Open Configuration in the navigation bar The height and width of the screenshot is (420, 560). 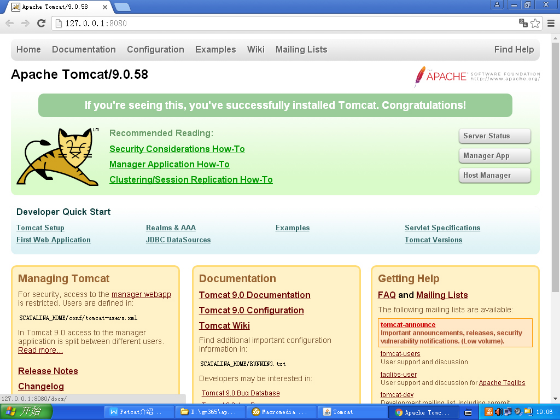click(x=156, y=49)
